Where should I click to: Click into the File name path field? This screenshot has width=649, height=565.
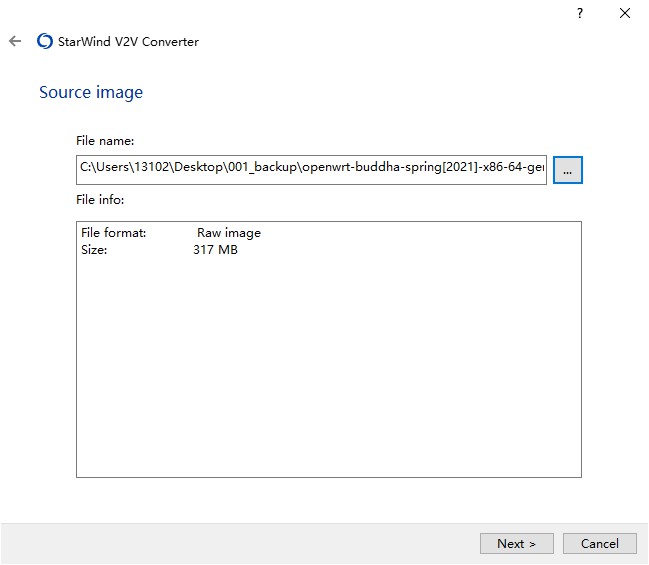tap(311, 170)
